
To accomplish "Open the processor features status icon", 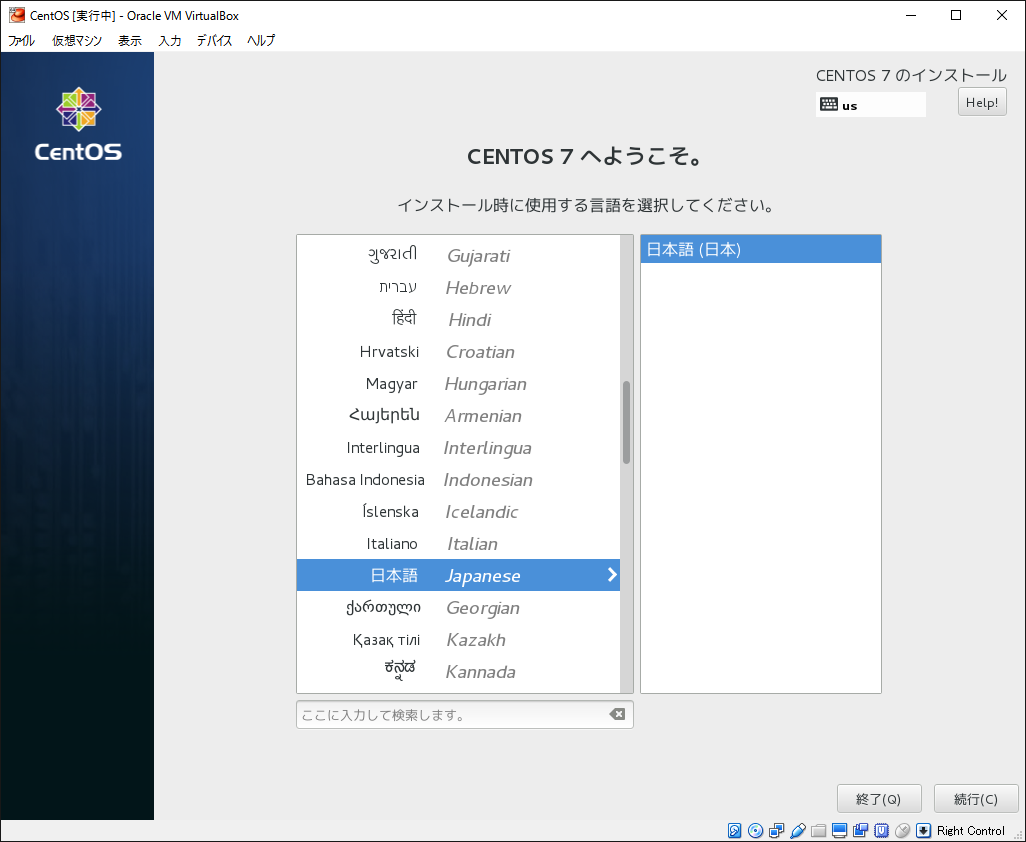I will point(881,830).
